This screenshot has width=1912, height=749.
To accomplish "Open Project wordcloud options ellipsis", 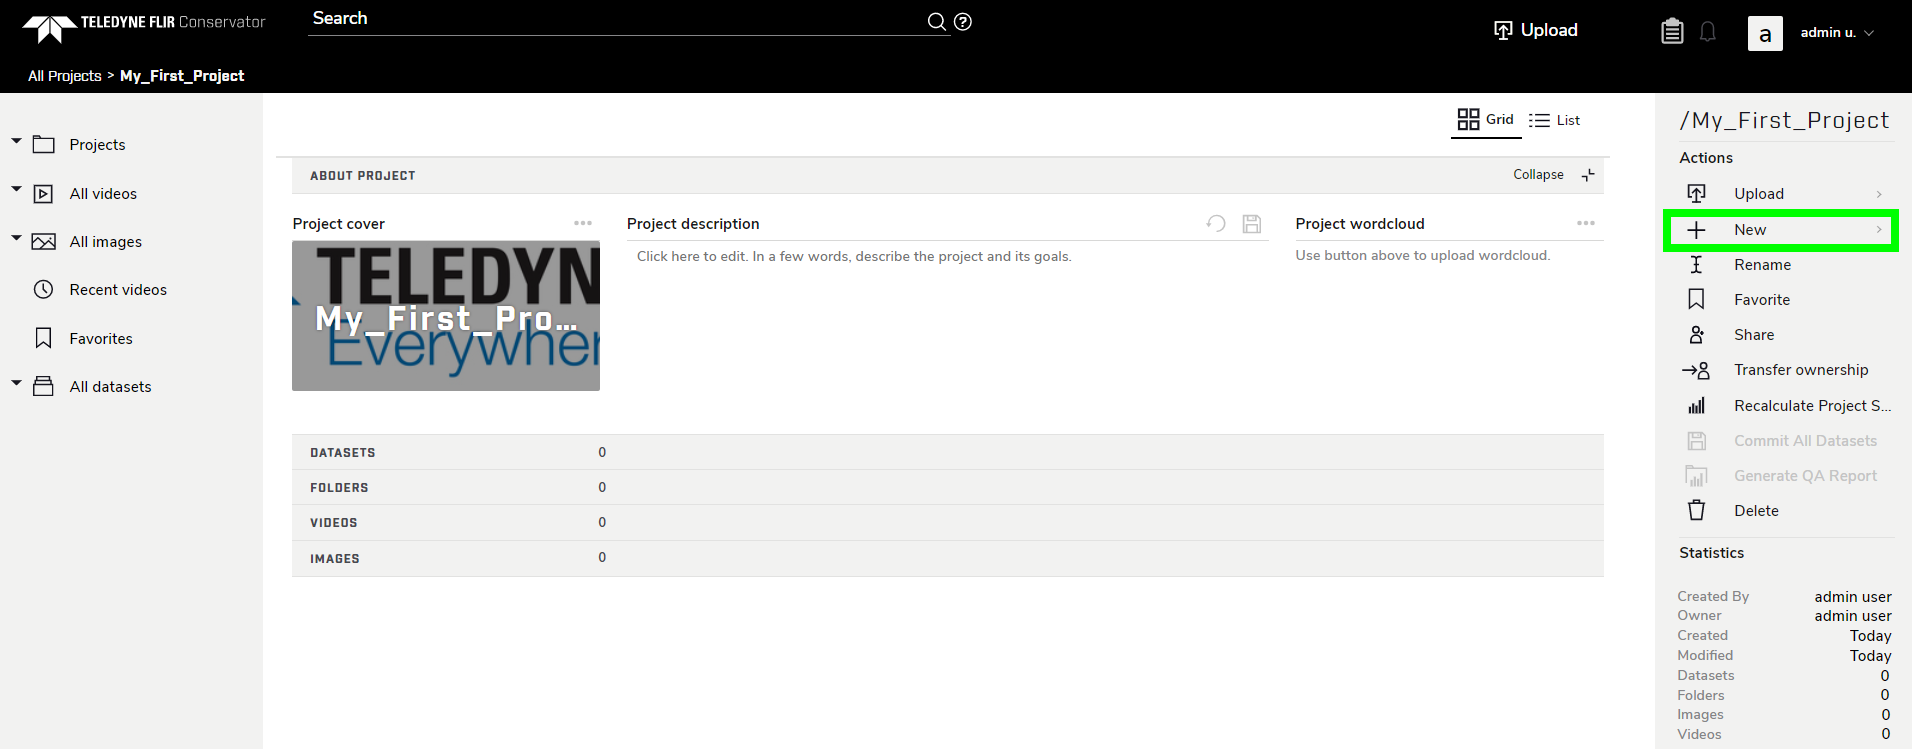I will coord(1586,224).
